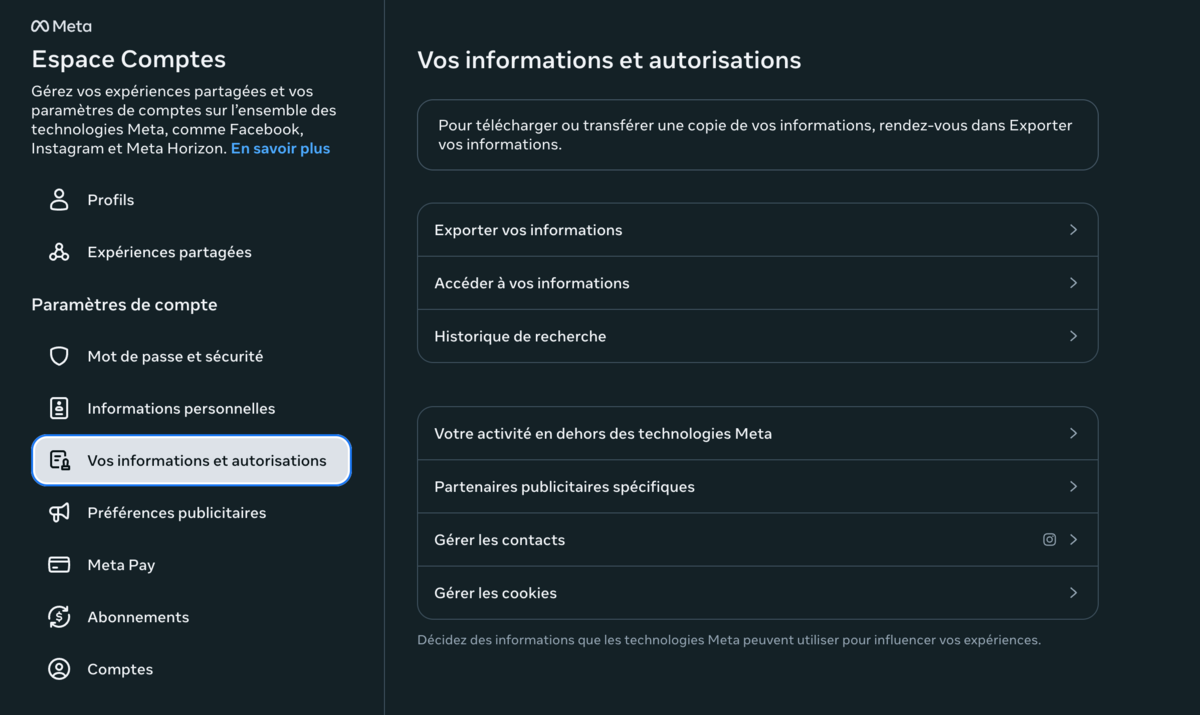Select Préférences publicitaires in the sidebar menu
Viewport: 1200px width, 715px height.
pyautogui.click(x=177, y=512)
